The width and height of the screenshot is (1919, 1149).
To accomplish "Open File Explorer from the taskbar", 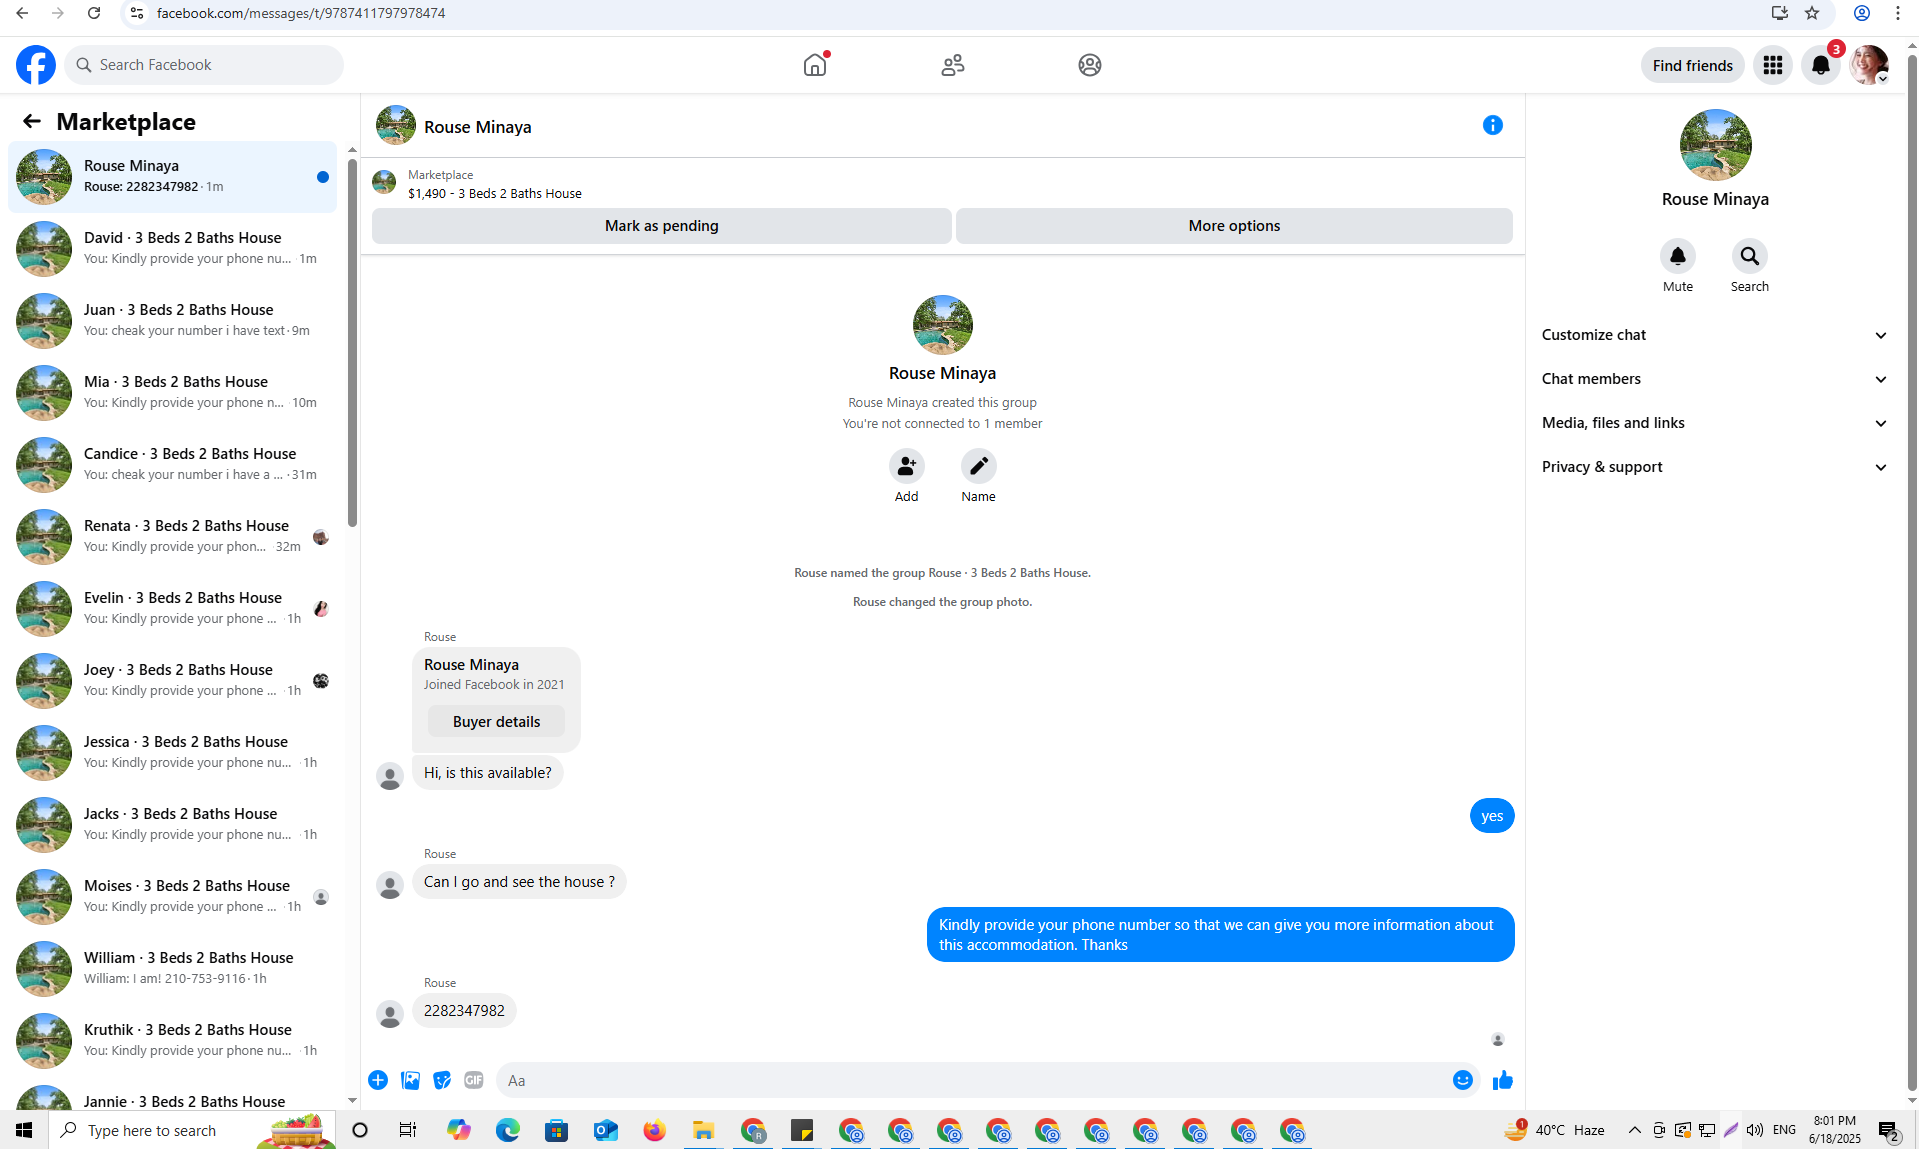I will pos(704,1130).
